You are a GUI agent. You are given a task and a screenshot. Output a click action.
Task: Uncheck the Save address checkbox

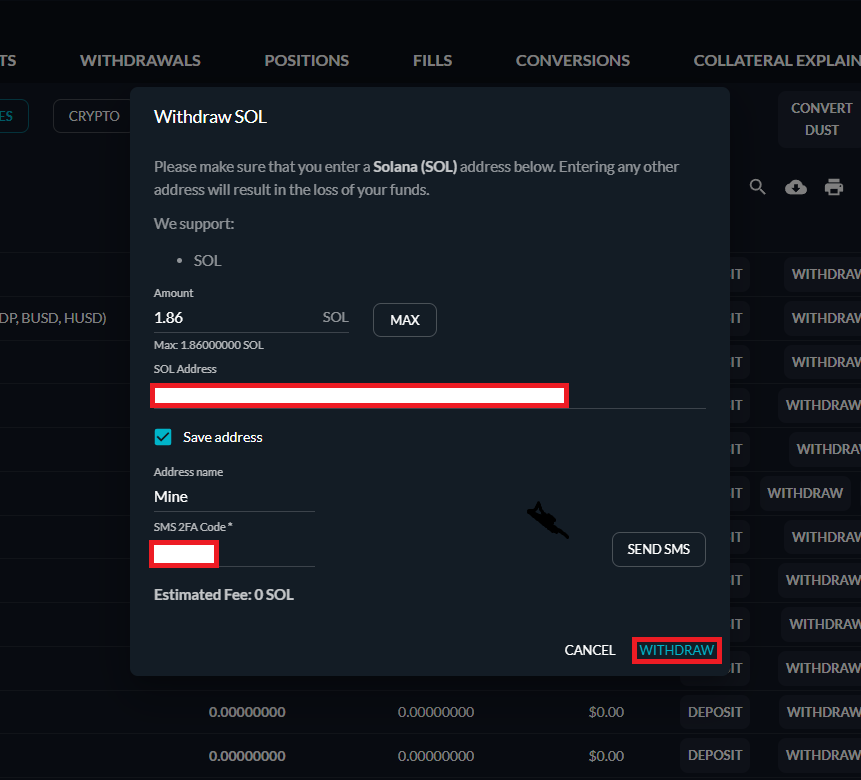pyautogui.click(x=163, y=437)
